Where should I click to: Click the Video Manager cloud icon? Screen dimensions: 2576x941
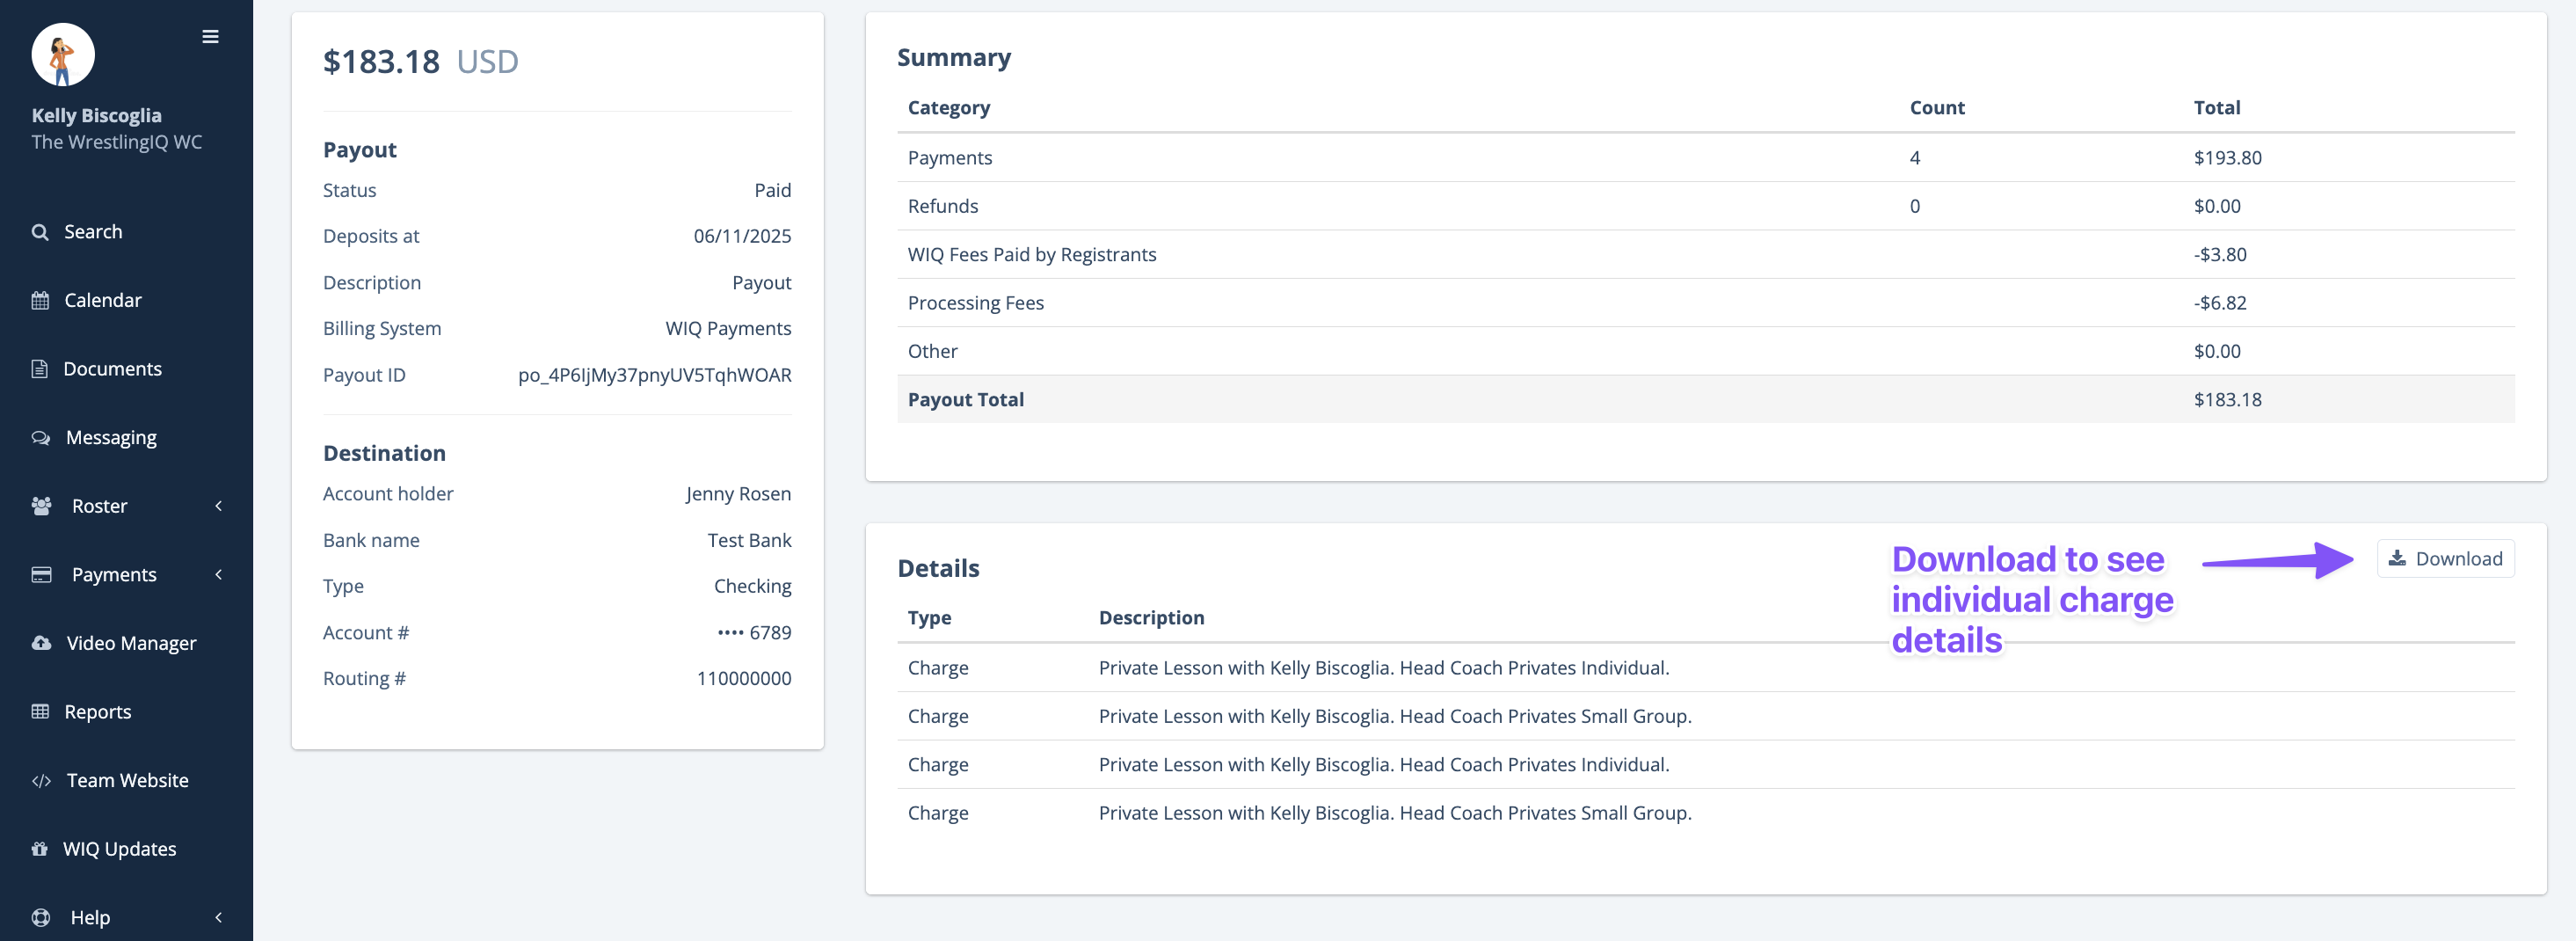[x=41, y=643]
